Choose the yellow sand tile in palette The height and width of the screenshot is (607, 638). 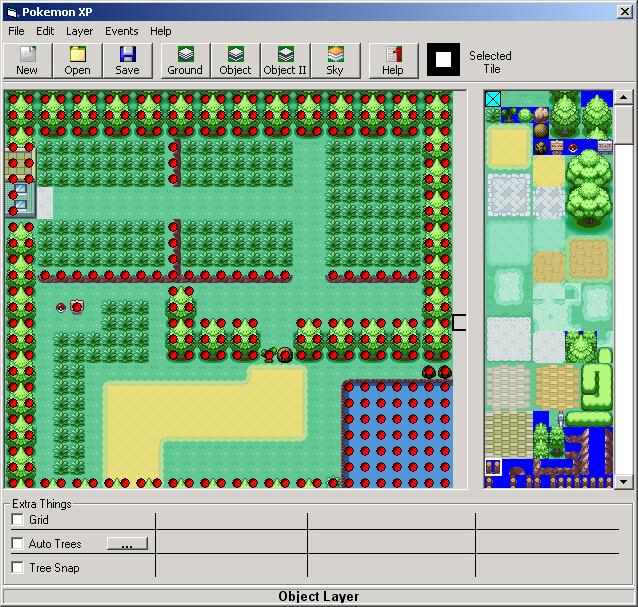pyautogui.click(x=508, y=147)
